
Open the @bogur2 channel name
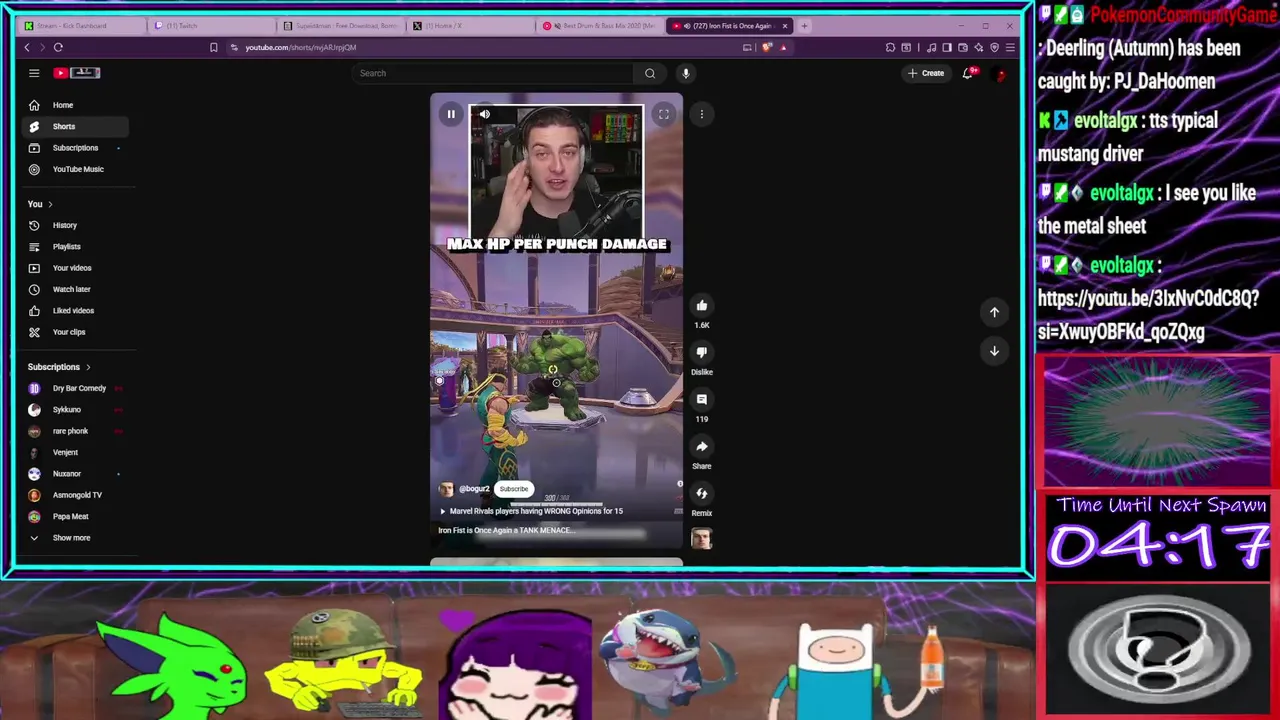[475, 489]
